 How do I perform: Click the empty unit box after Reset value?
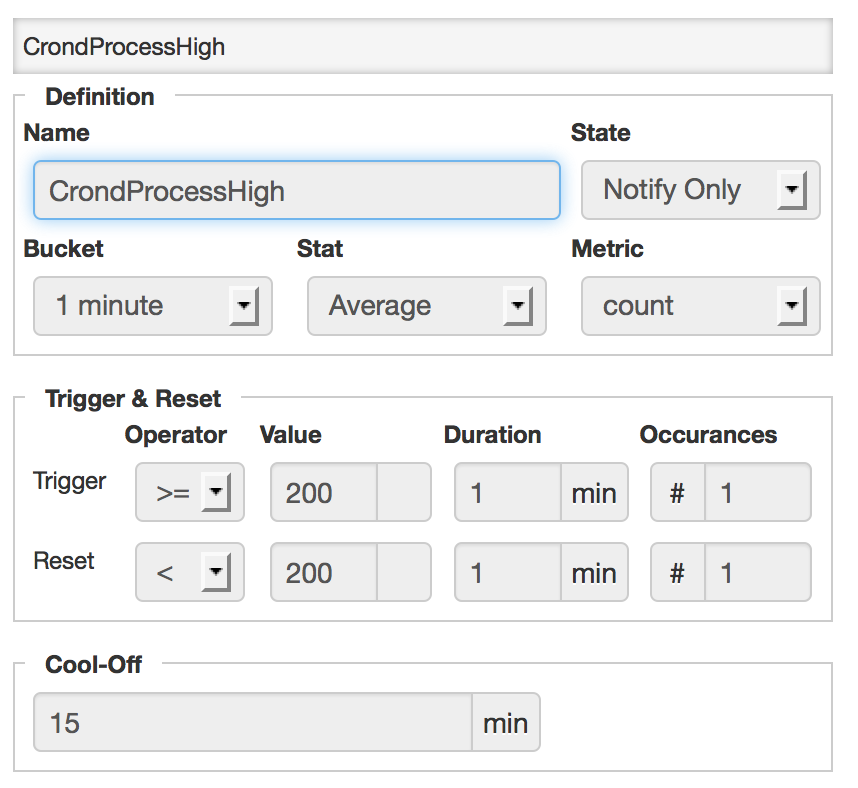point(404,572)
